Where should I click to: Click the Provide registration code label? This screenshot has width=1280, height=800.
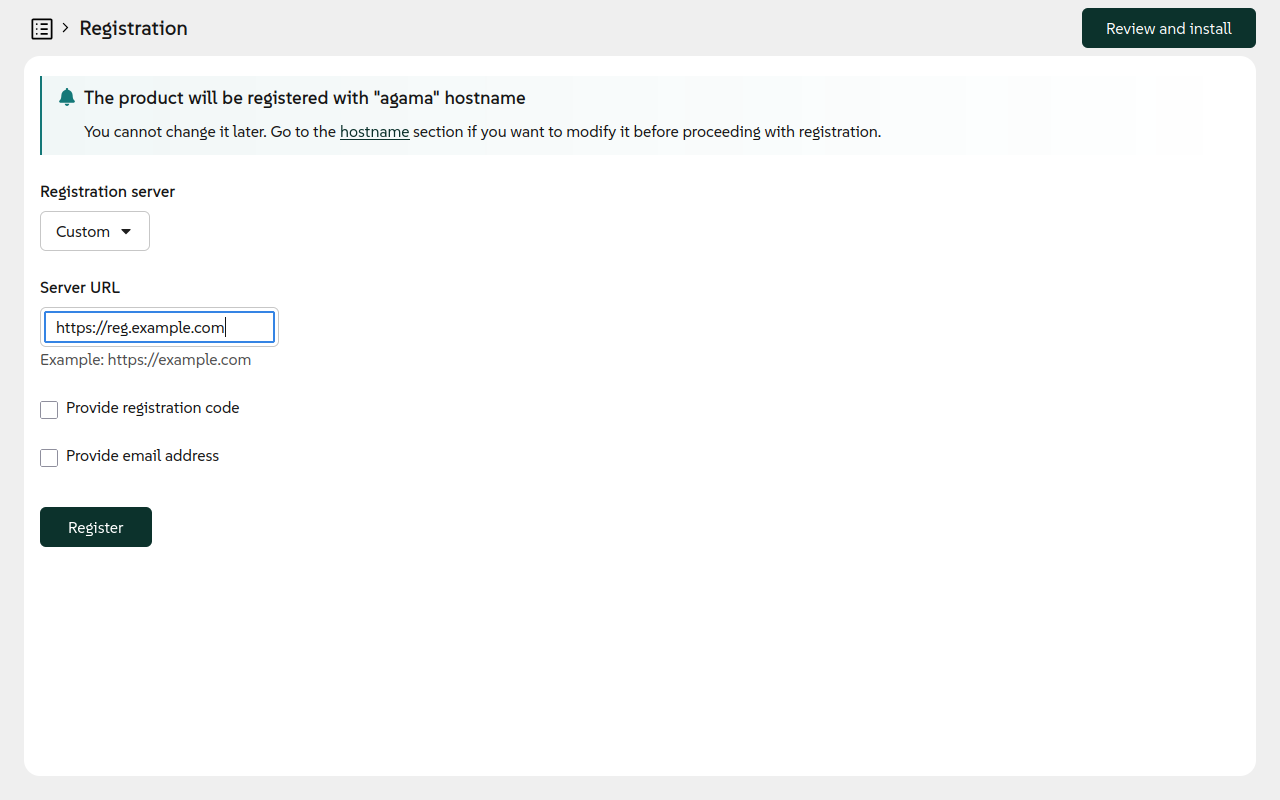click(152, 407)
